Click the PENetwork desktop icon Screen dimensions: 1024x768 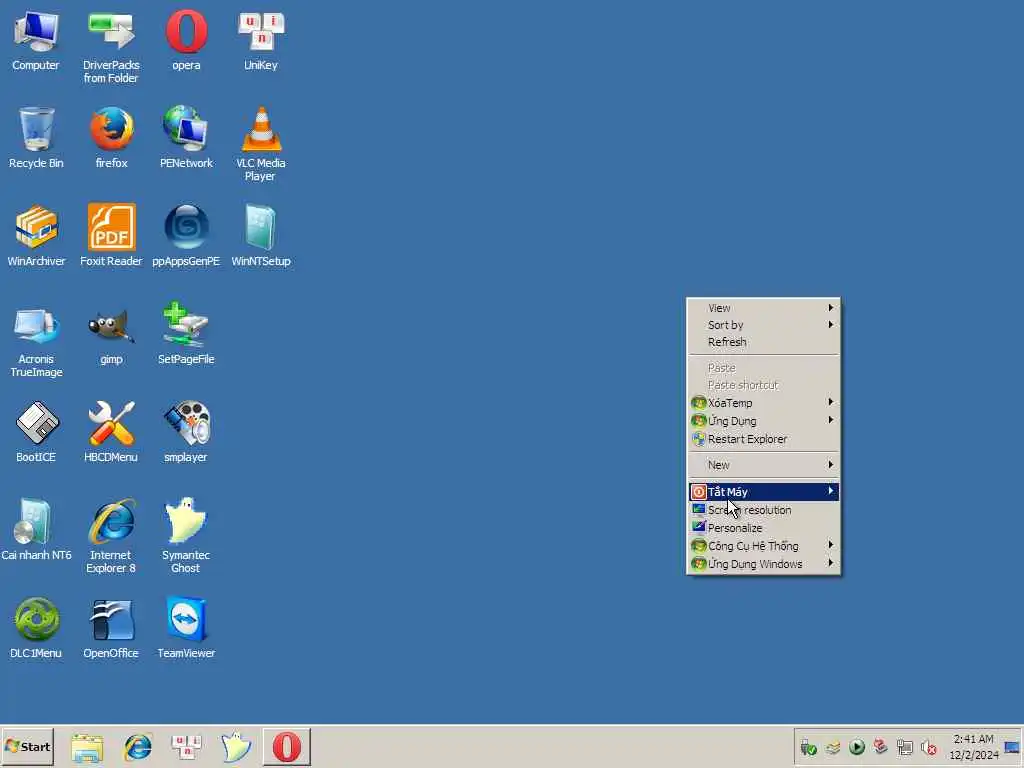(x=186, y=138)
